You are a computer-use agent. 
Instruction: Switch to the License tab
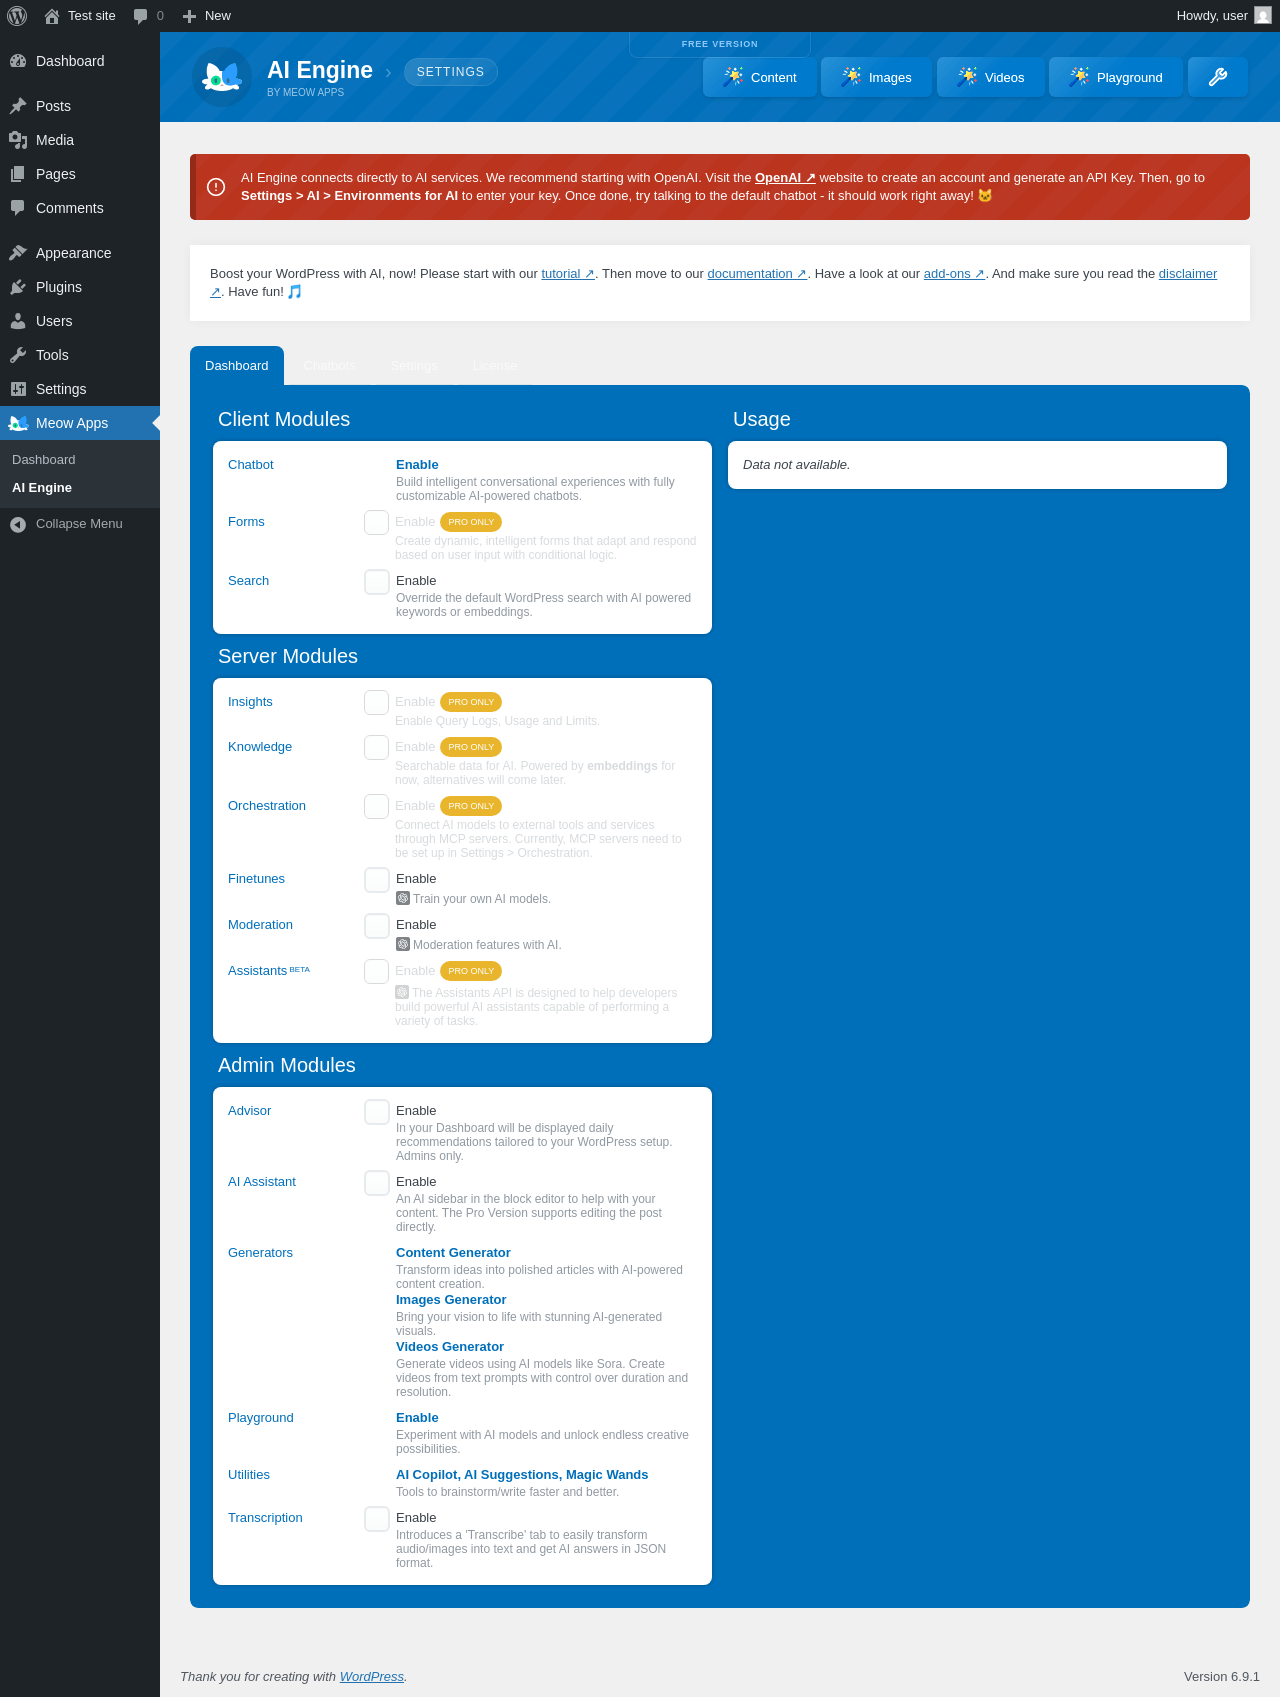495,366
